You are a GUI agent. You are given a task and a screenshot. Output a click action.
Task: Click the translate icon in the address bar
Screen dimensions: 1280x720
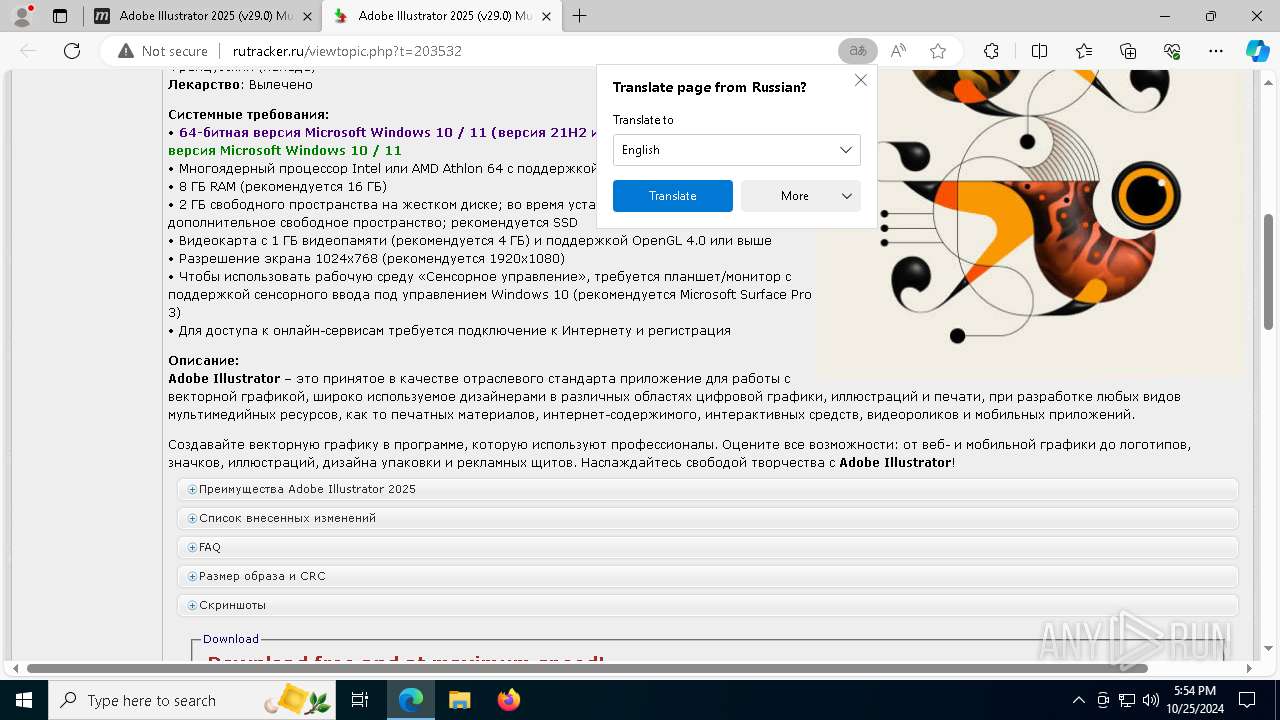point(857,51)
